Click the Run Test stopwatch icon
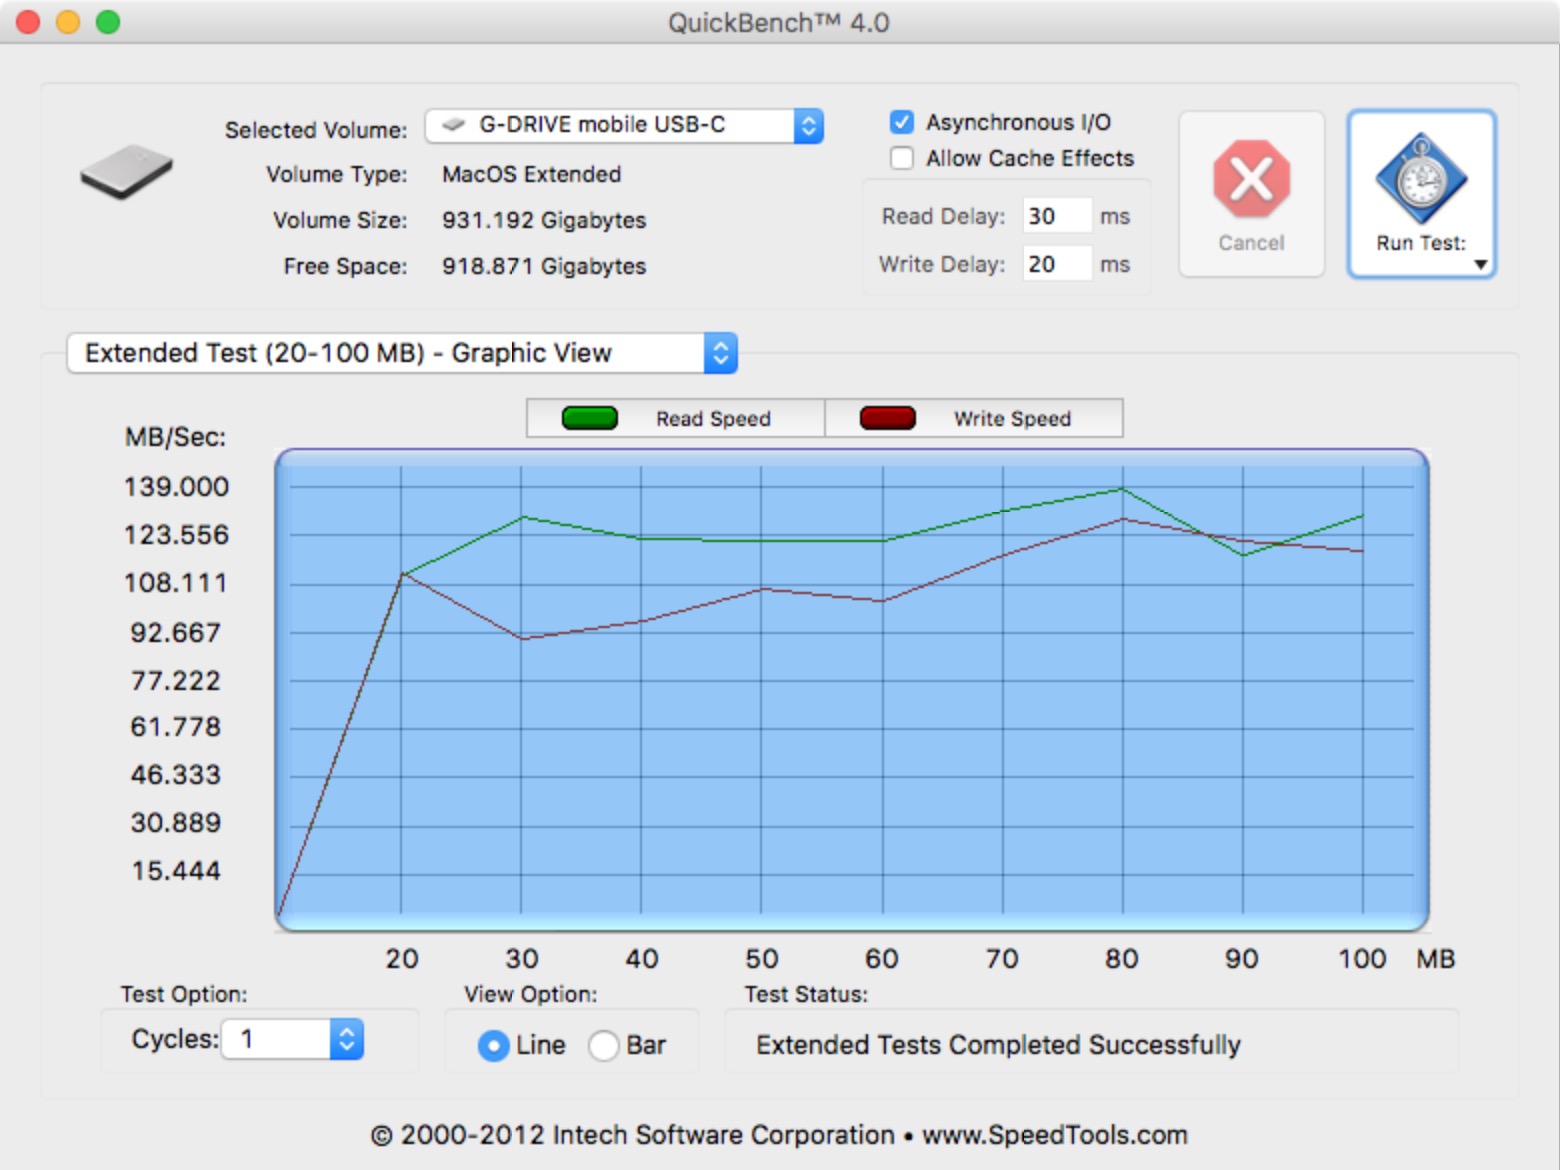This screenshot has width=1560, height=1170. click(x=1420, y=180)
